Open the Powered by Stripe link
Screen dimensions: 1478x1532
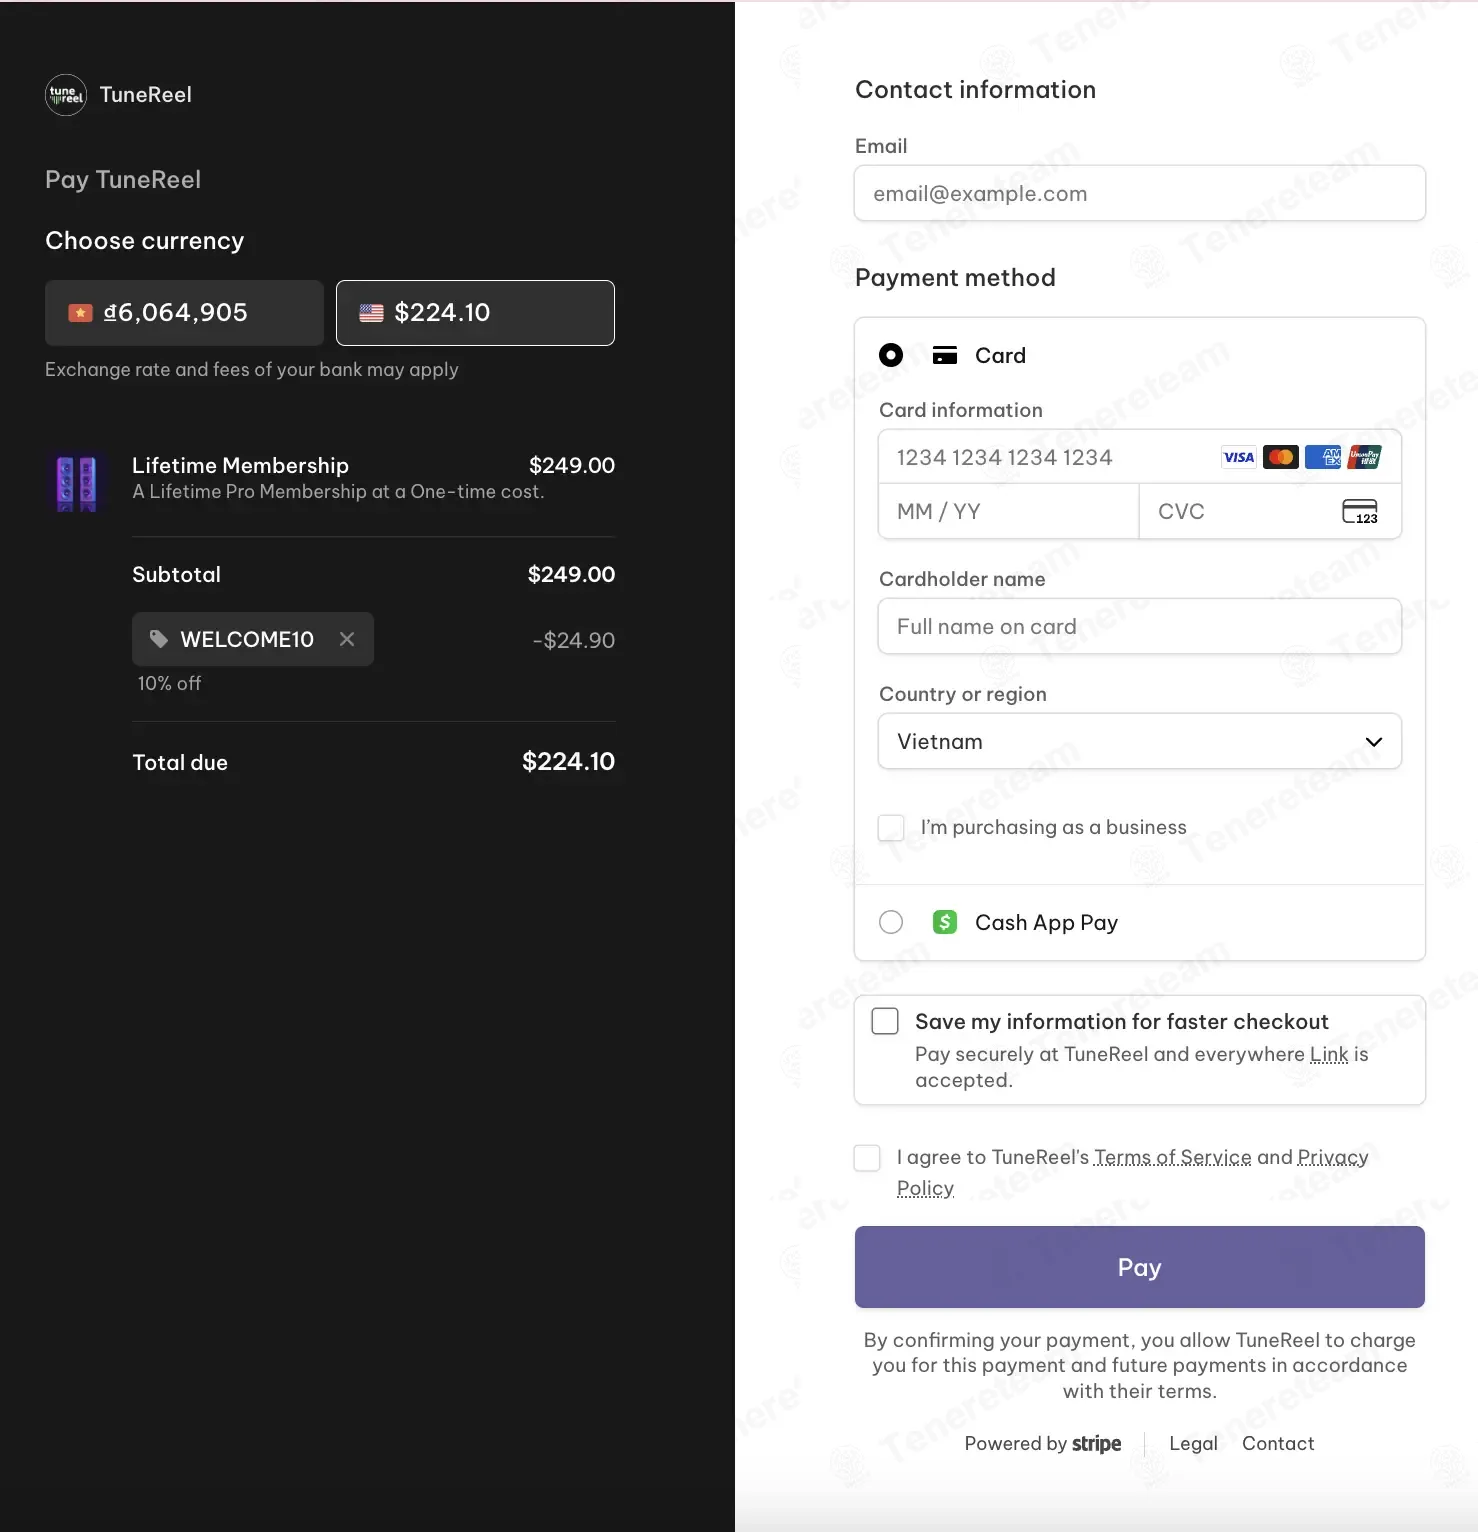pos(1042,1443)
